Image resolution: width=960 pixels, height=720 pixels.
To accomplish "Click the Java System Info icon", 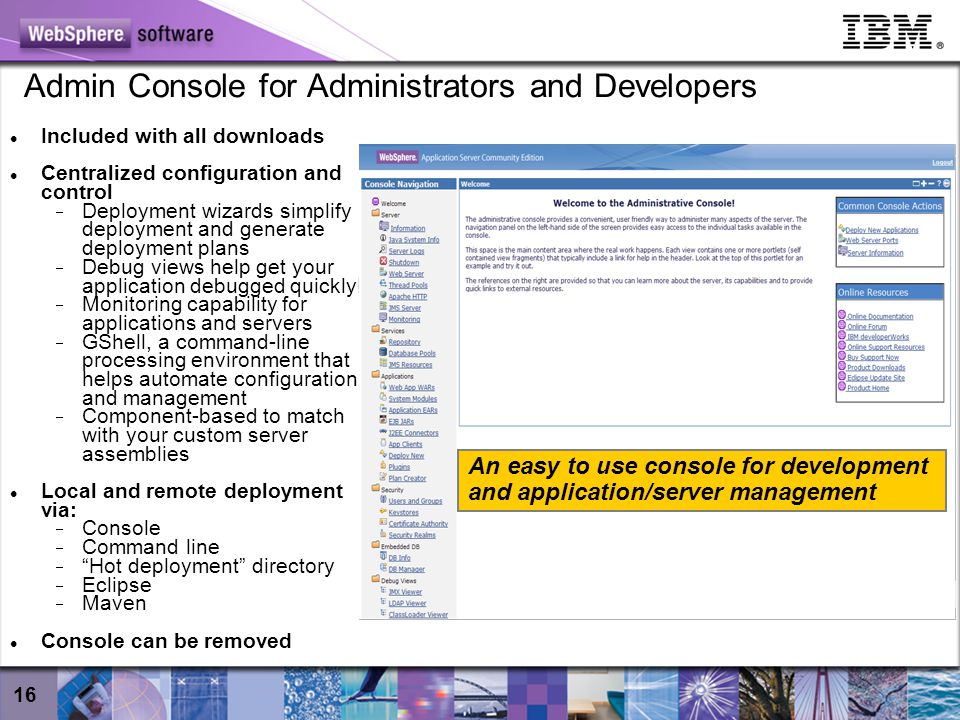I will coord(383,238).
